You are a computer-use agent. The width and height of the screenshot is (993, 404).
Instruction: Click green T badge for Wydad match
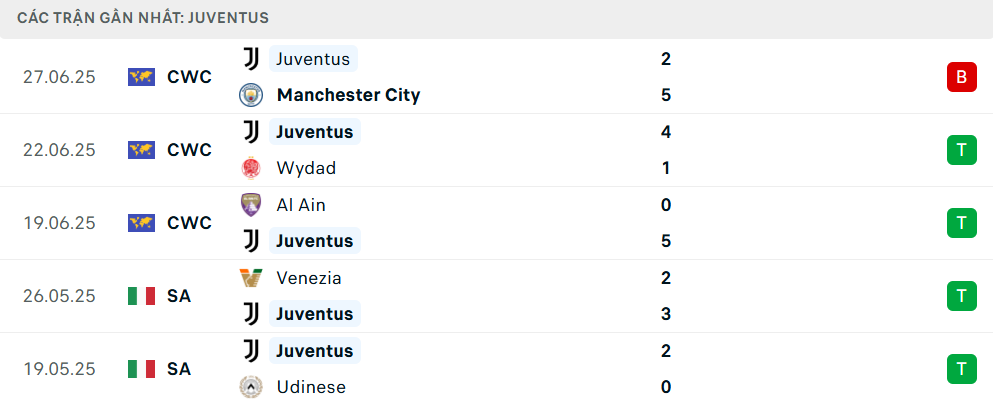(x=961, y=150)
